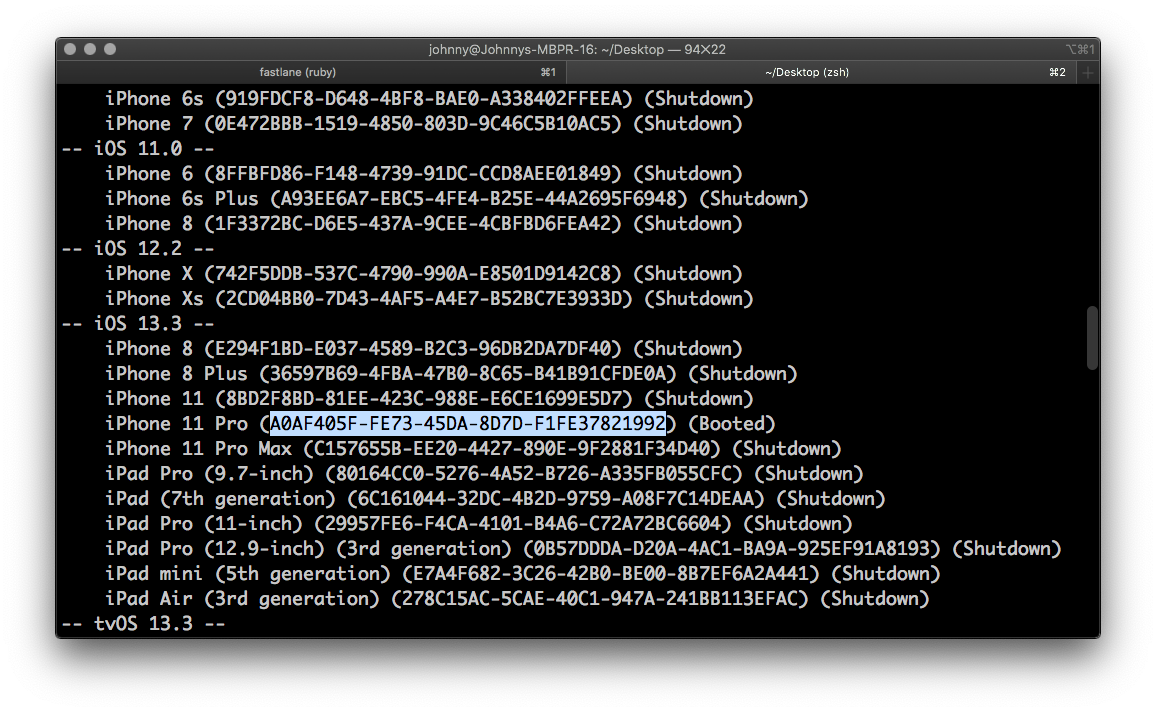
Task: Click the iPhone 11 Pro Max line
Action: pyautogui.click(x=473, y=449)
